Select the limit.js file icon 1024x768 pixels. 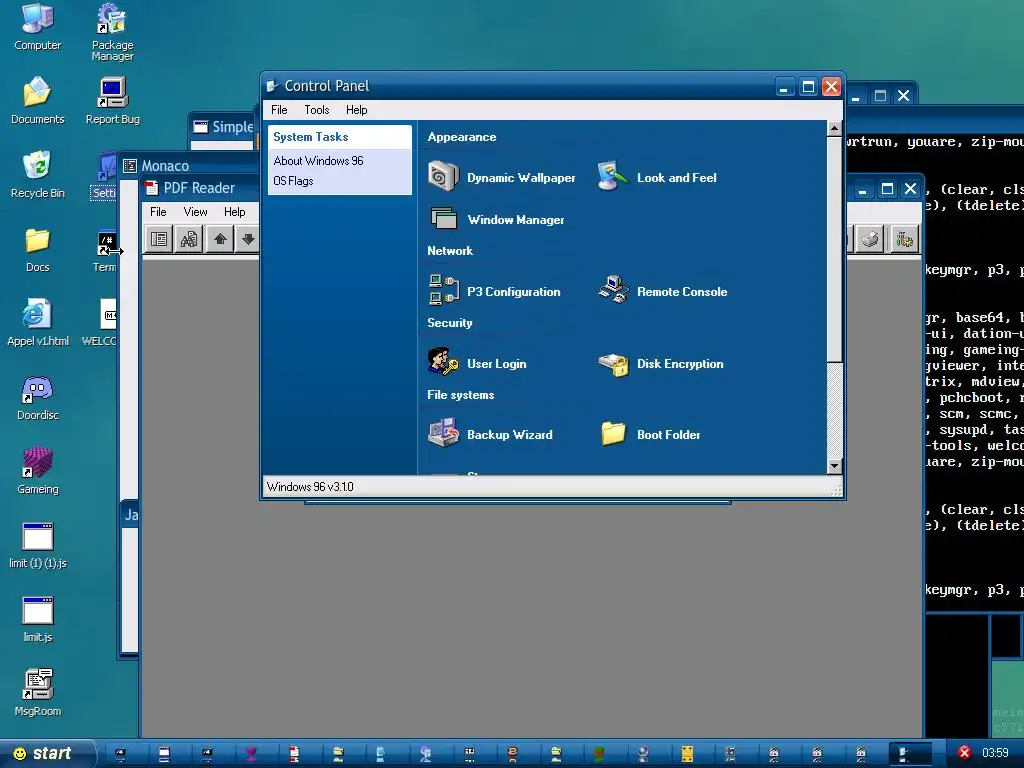click(37, 619)
